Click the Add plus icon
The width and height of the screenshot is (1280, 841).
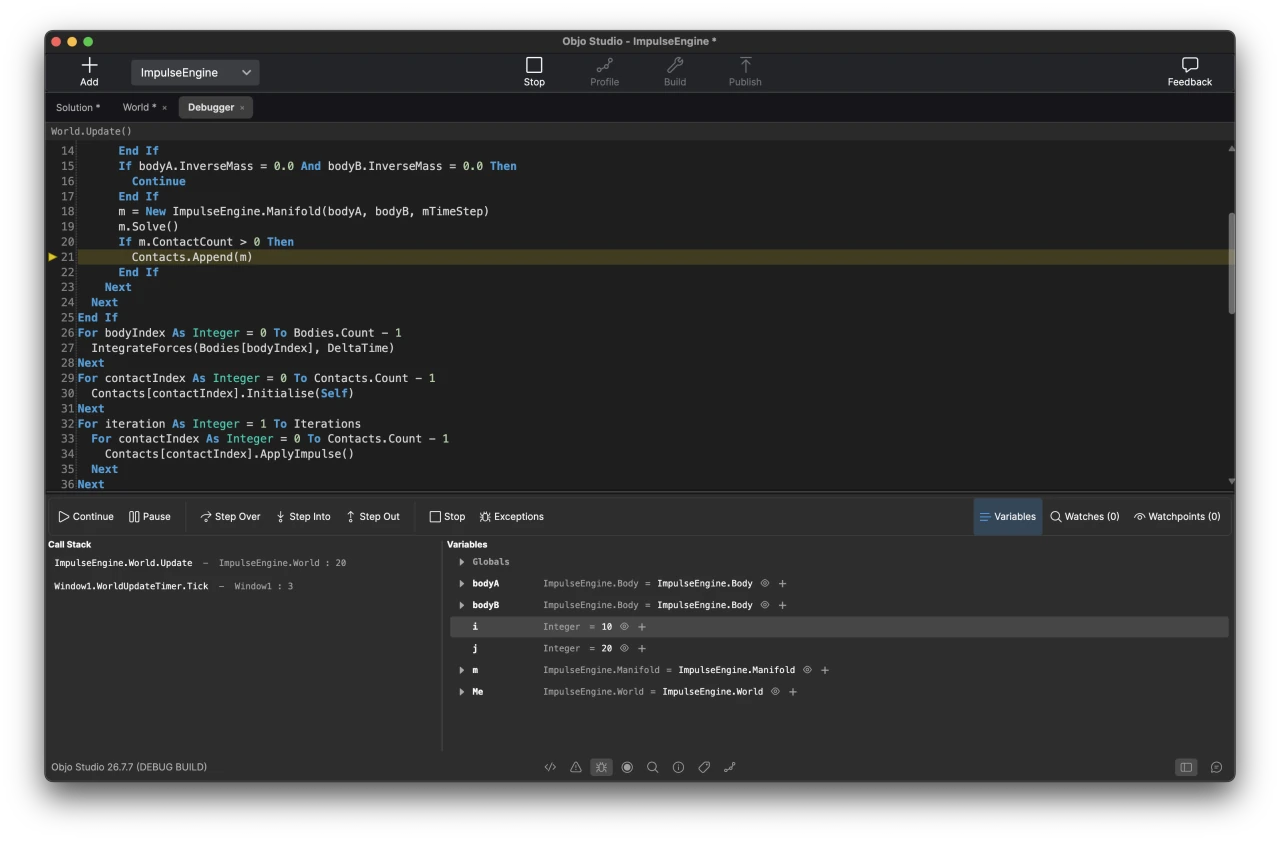pos(89,65)
